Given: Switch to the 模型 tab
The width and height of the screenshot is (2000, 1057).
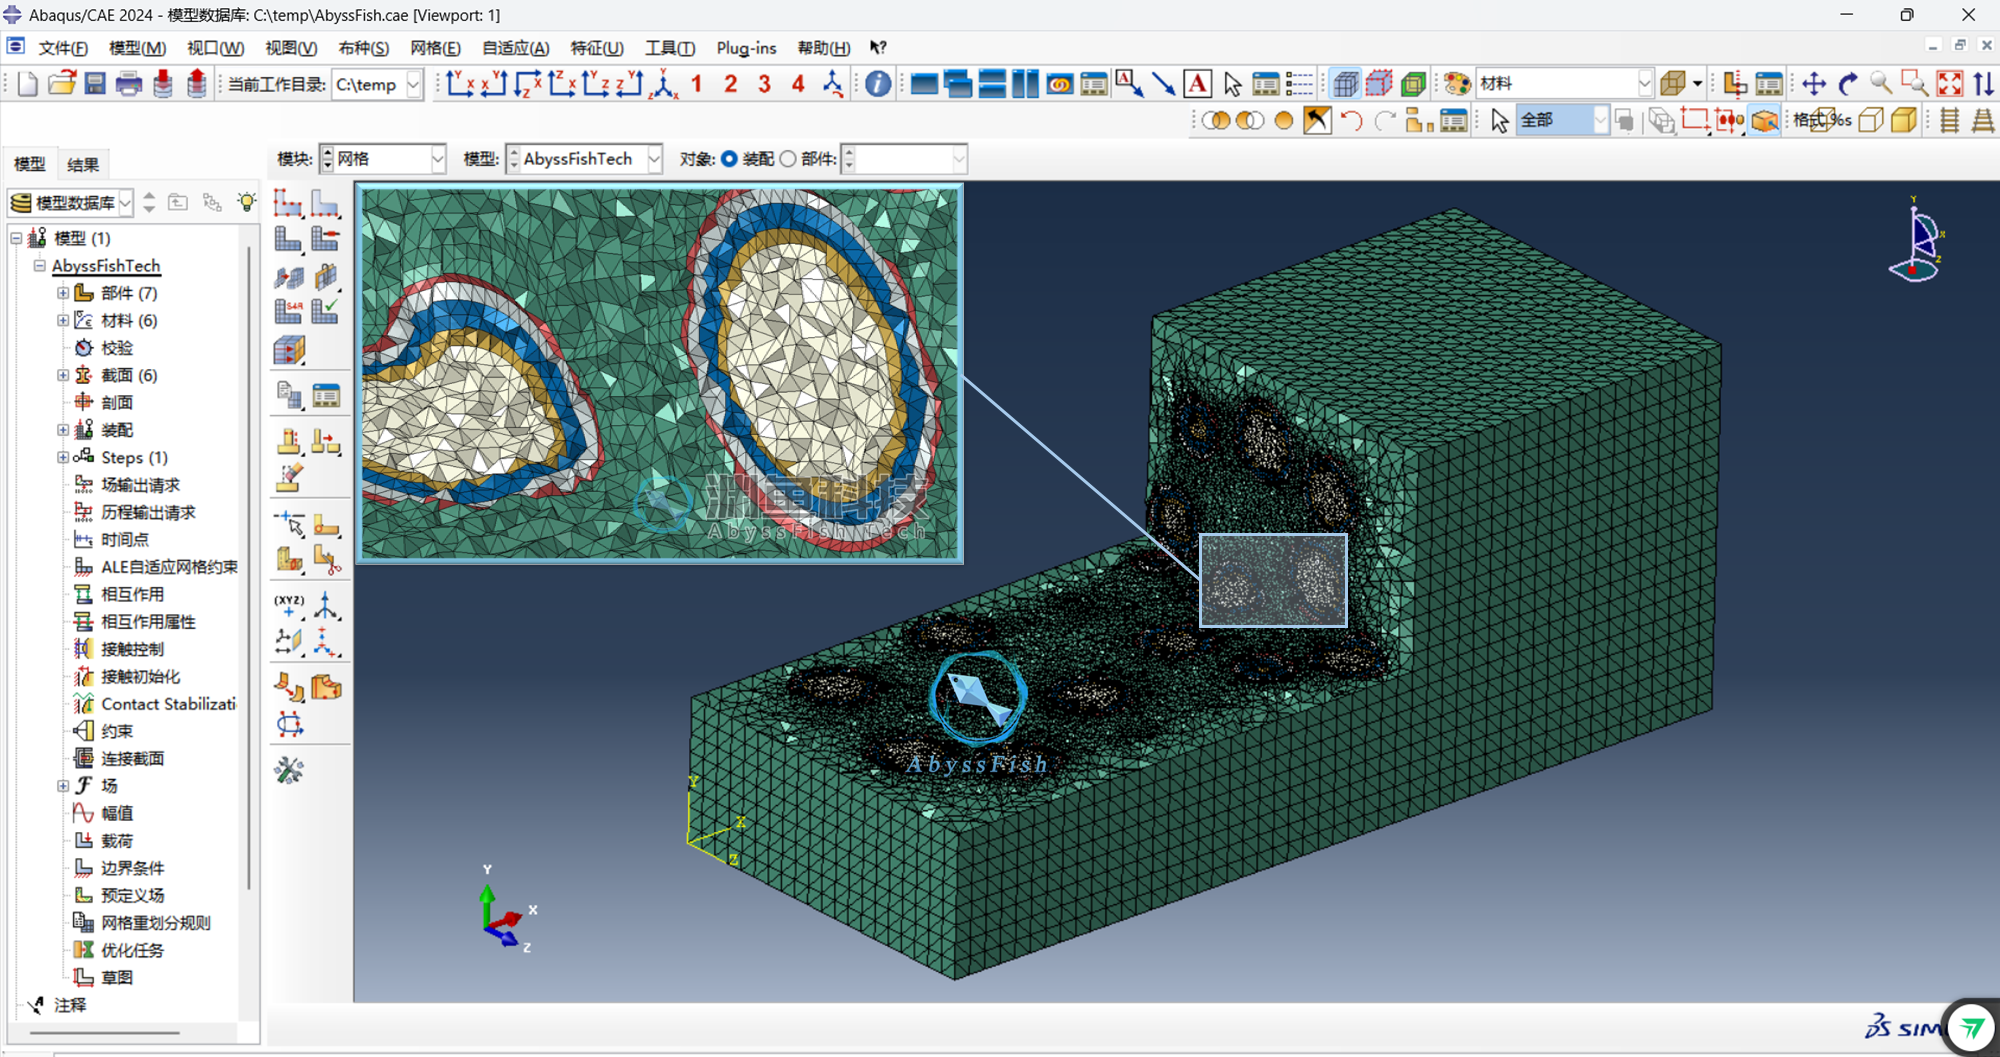Looking at the screenshot, I should pyautogui.click(x=30, y=165).
